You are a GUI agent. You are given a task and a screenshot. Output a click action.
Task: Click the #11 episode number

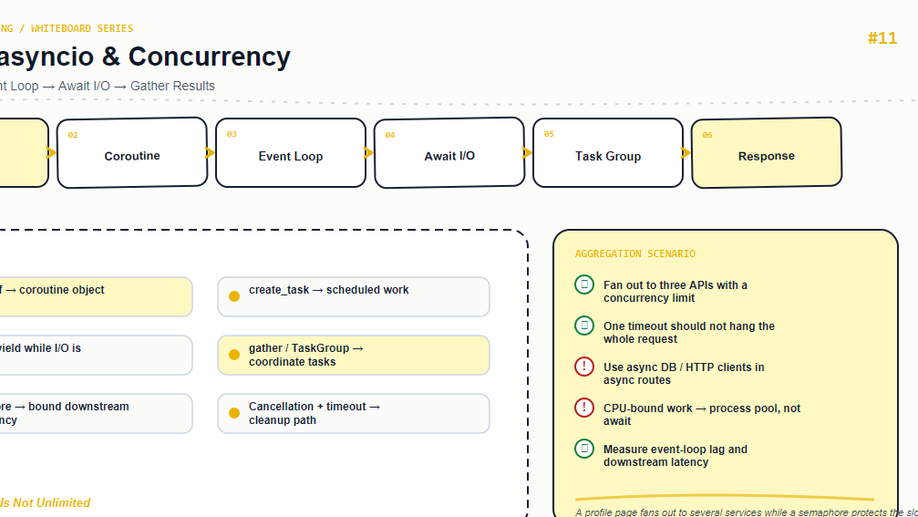[882, 38]
